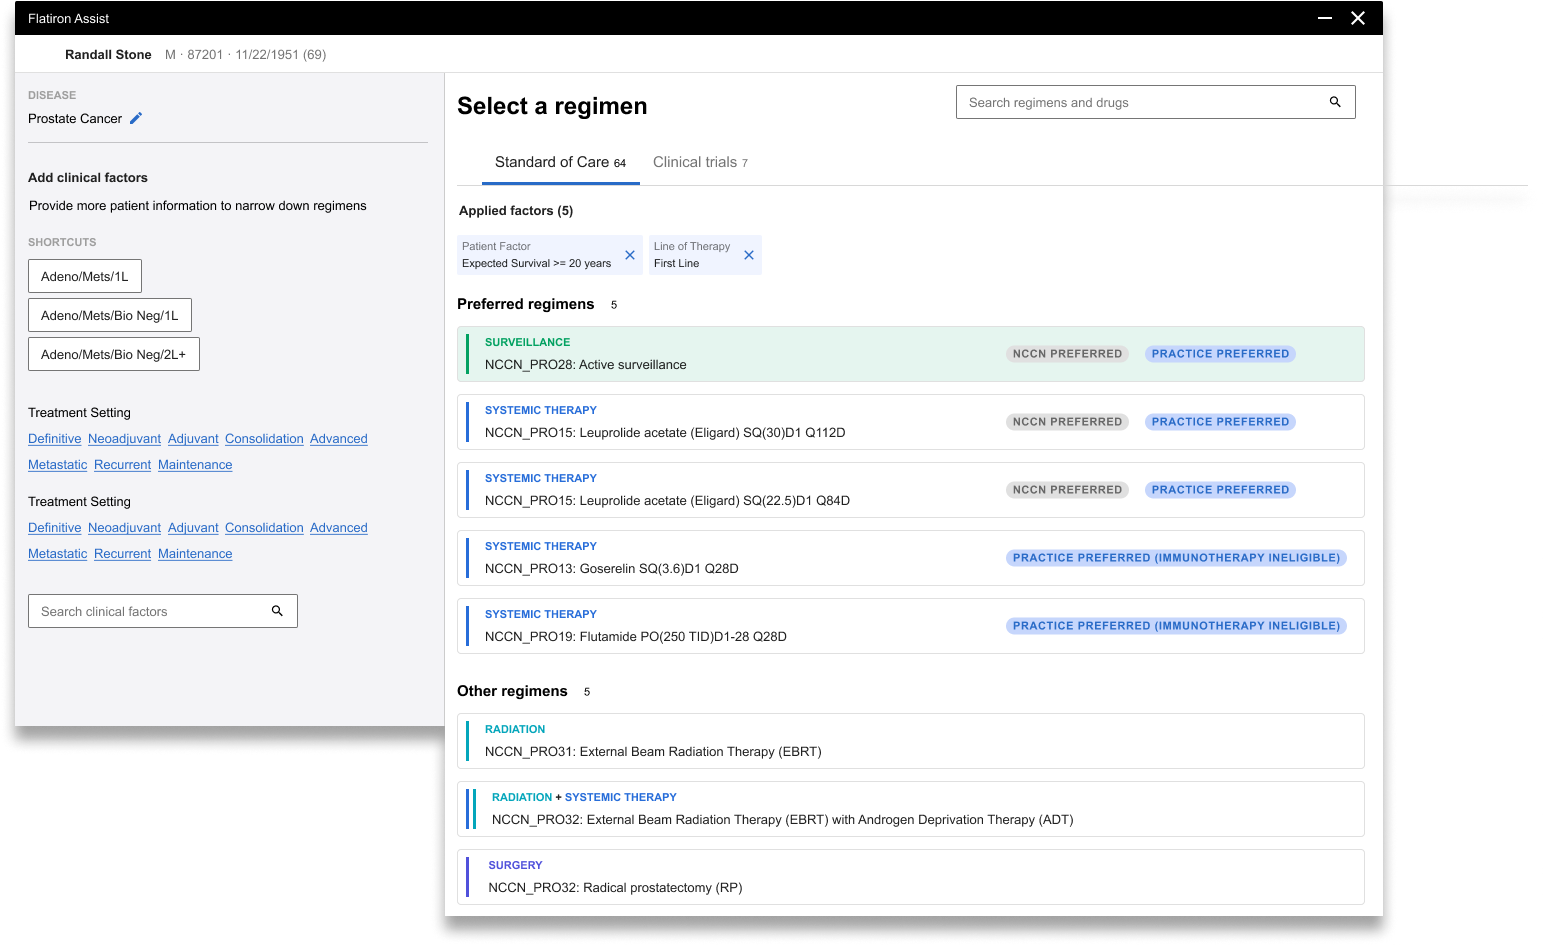The image size is (1543, 945).
Task: Apply the Adeno/Mets/Bio Neg/1L shortcut
Action: click(110, 315)
